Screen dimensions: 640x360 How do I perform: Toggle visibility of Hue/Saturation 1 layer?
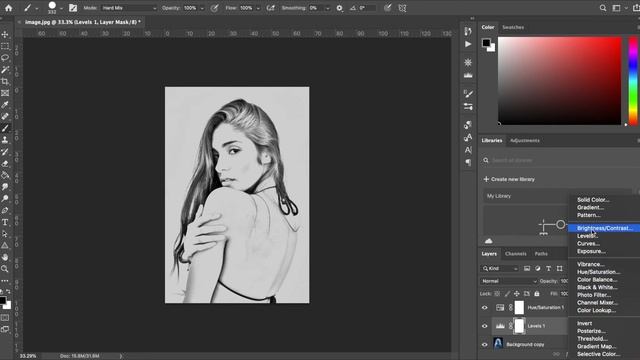coord(484,308)
